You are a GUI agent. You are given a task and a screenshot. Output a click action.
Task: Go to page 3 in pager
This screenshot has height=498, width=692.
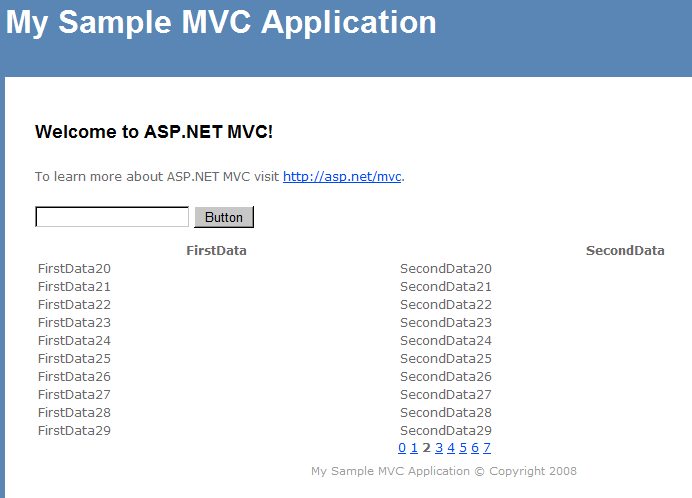pyautogui.click(x=439, y=448)
